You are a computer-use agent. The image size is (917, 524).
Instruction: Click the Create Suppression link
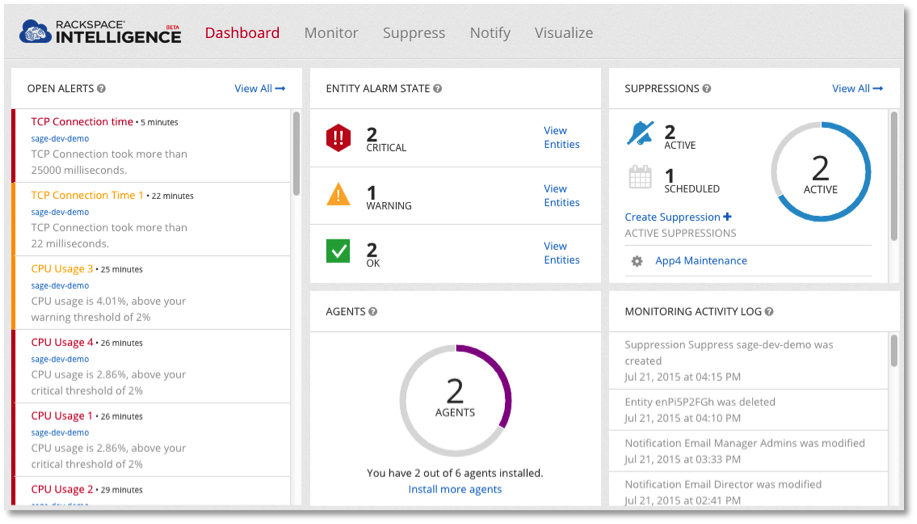pos(678,217)
